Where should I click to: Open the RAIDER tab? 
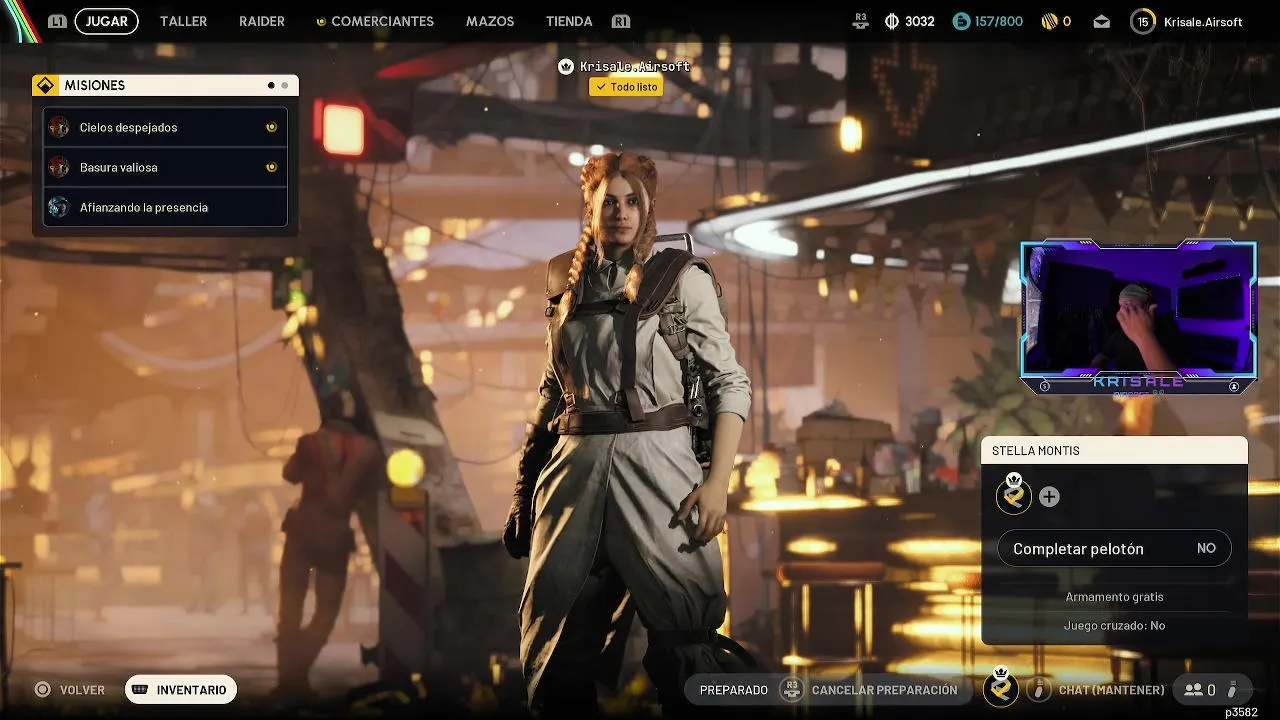(262, 21)
